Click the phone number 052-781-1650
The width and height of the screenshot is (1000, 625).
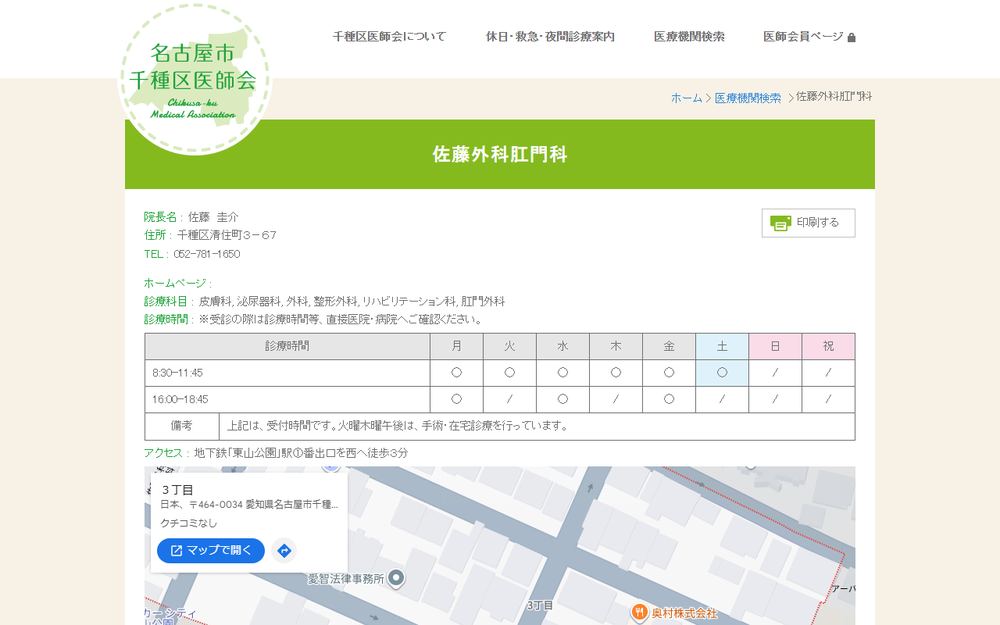[207, 254]
